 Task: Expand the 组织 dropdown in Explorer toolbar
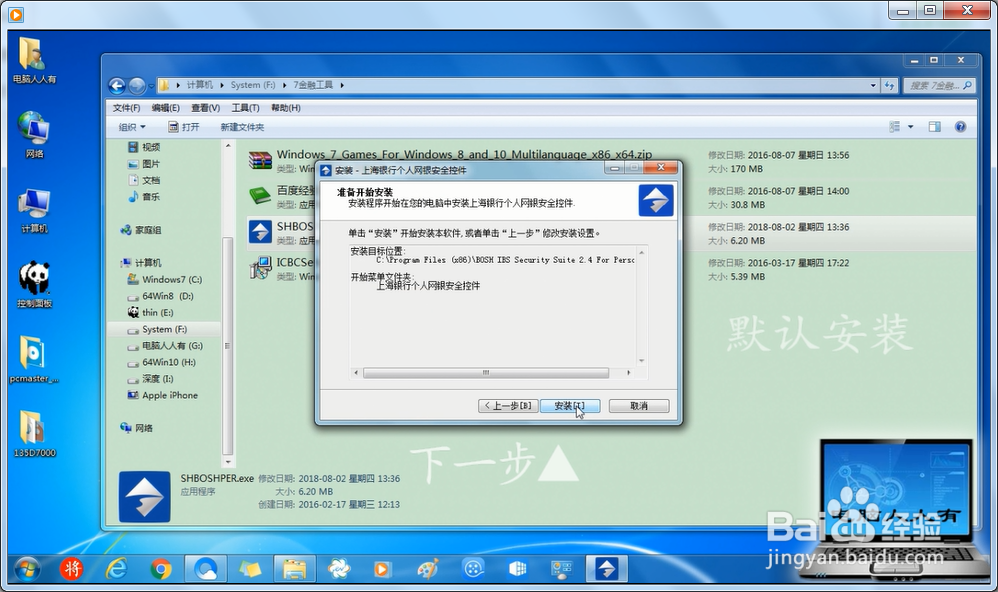click(132, 127)
